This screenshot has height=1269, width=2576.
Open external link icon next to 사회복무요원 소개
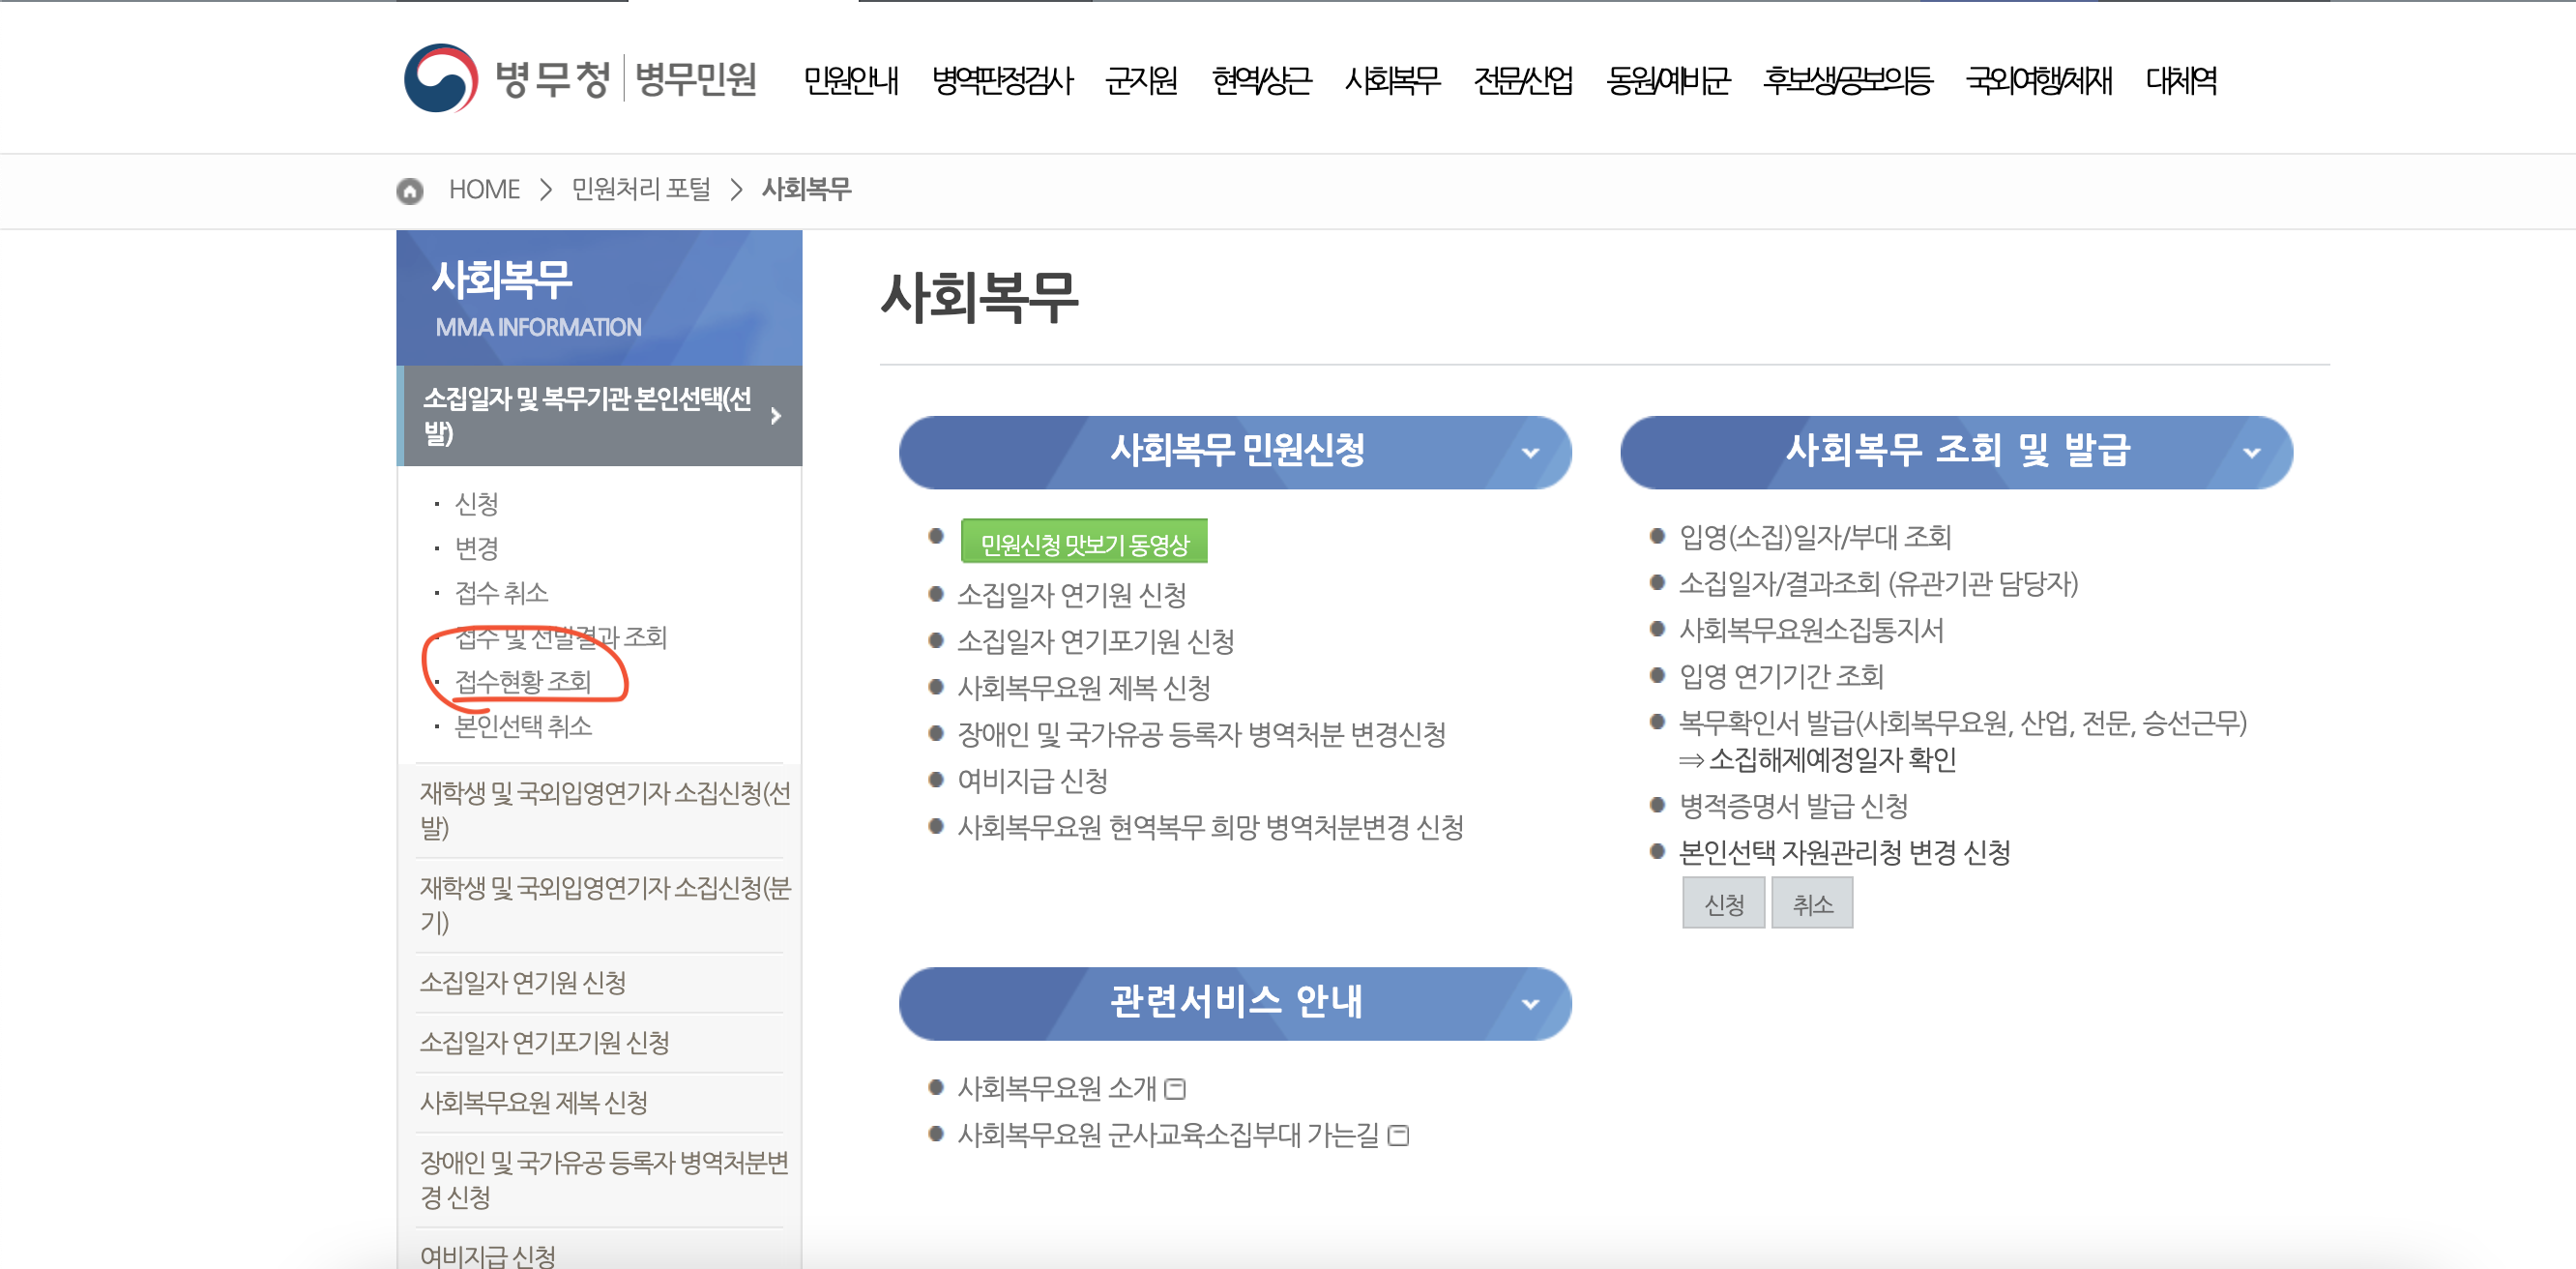1176,1088
